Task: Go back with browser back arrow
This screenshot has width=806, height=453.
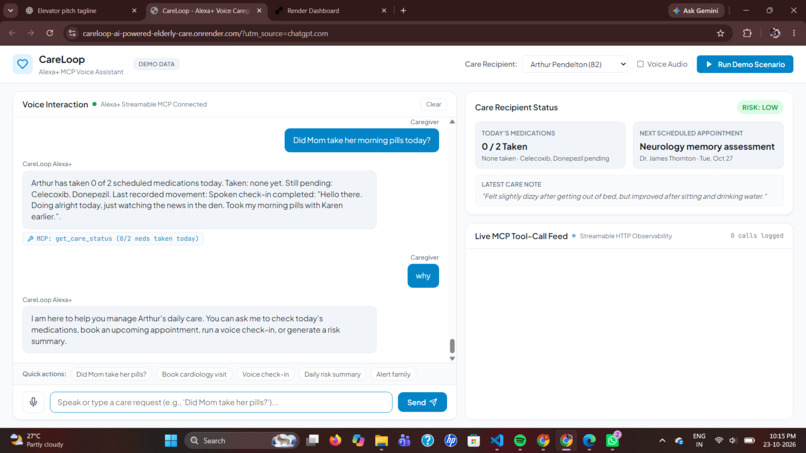Action: 12,33
